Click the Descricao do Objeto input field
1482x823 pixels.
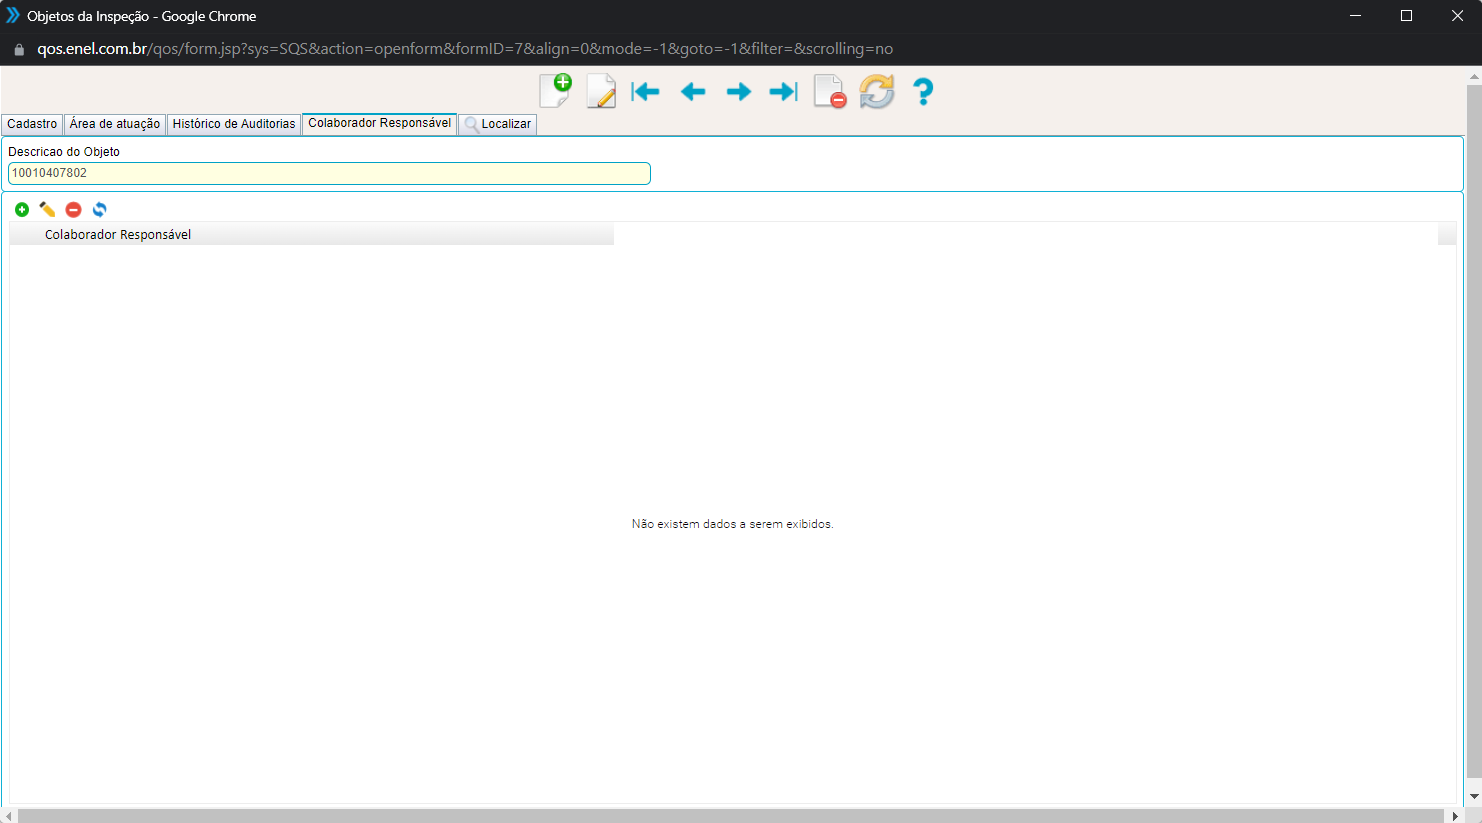tap(329, 173)
